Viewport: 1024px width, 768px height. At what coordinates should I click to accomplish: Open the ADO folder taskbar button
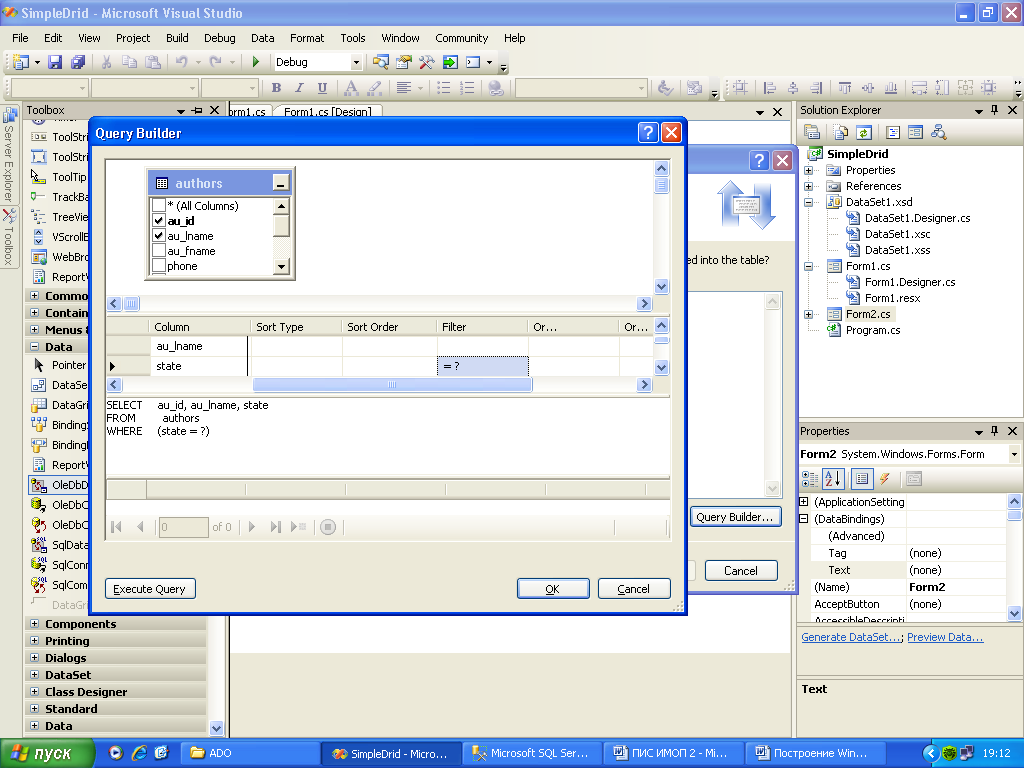(249, 754)
